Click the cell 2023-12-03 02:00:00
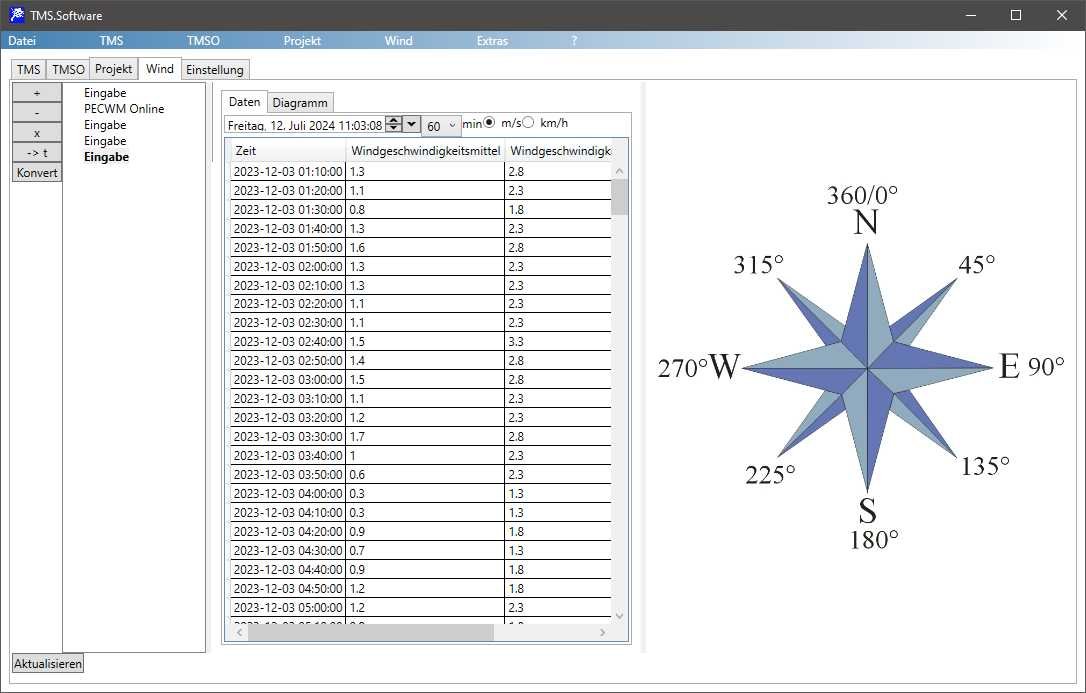 coord(288,267)
